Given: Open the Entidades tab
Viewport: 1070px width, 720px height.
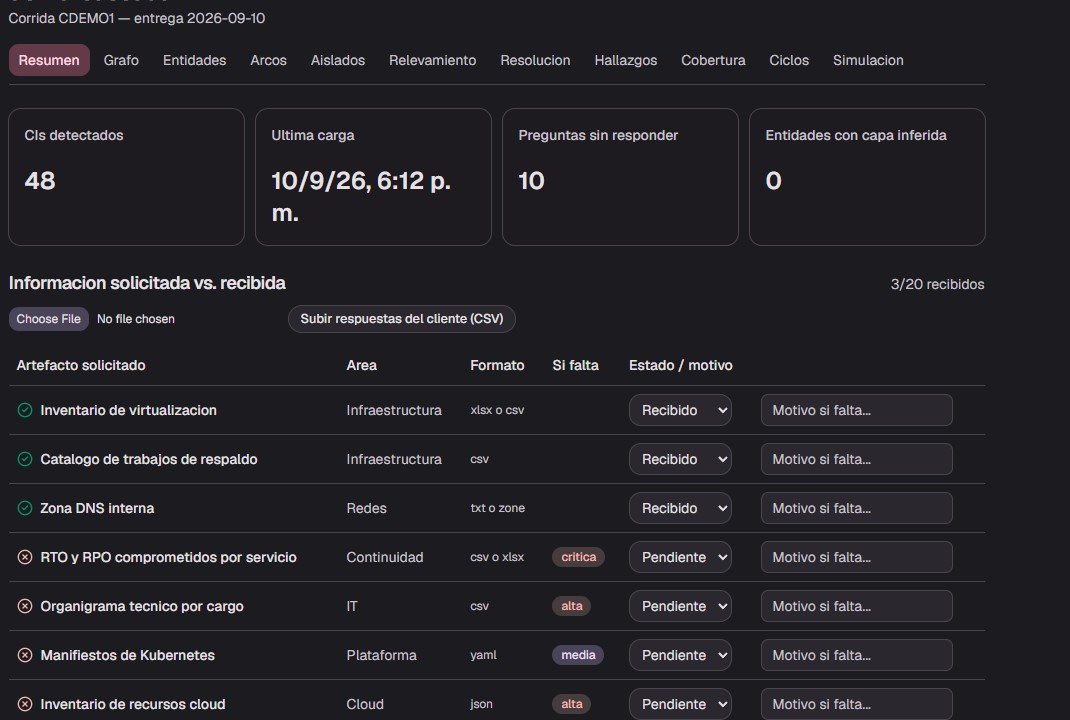Looking at the screenshot, I should click(x=194, y=60).
